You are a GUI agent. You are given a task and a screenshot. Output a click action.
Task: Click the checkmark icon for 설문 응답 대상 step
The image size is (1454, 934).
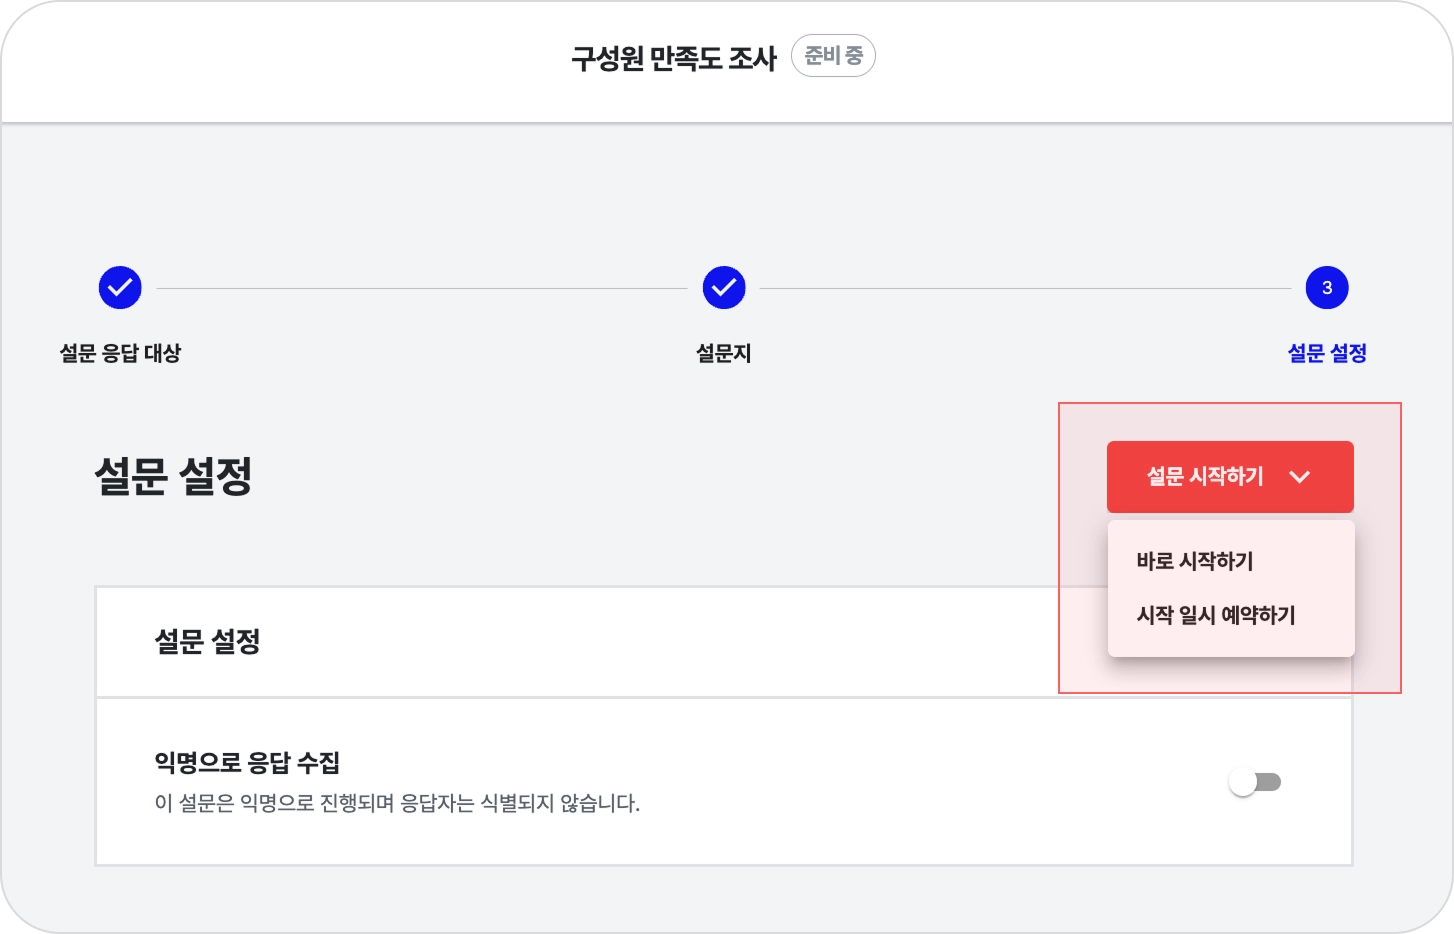tap(120, 288)
